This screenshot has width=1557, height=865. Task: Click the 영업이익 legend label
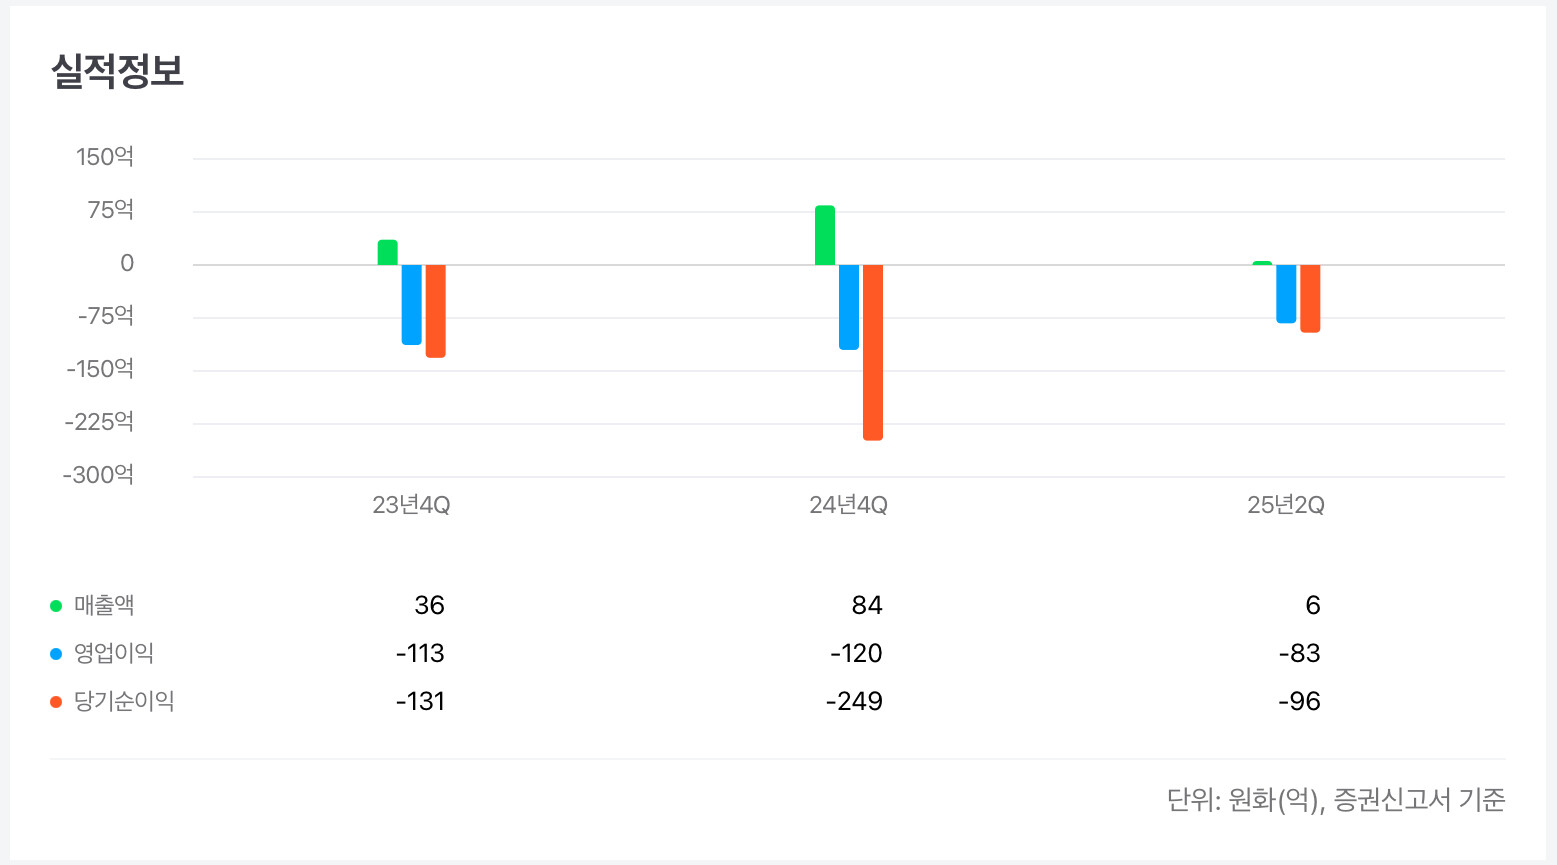click(114, 654)
